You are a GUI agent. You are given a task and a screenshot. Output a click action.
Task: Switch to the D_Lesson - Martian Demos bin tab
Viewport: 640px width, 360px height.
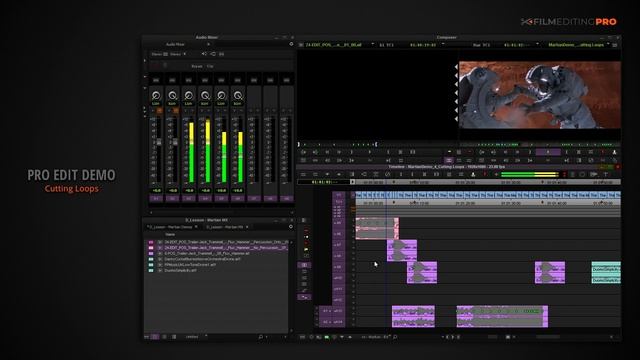coord(170,227)
